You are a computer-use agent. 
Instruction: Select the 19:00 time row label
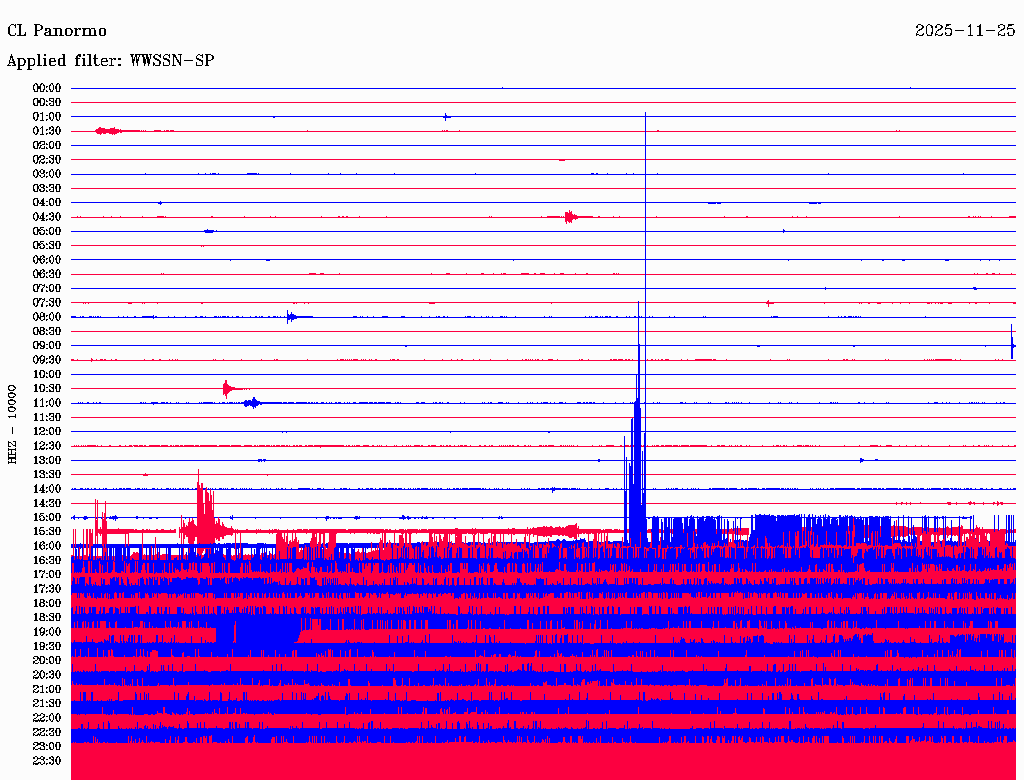click(47, 632)
